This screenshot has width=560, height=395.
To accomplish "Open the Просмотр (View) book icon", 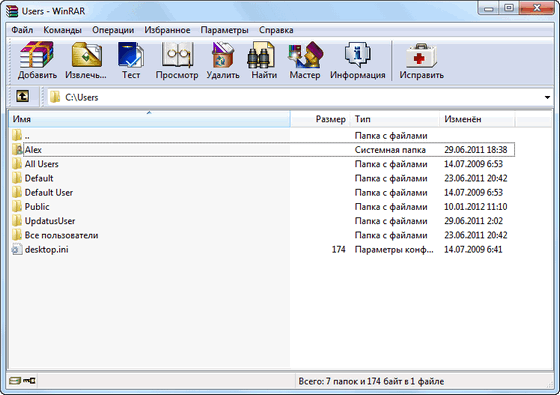I will [x=177, y=55].
